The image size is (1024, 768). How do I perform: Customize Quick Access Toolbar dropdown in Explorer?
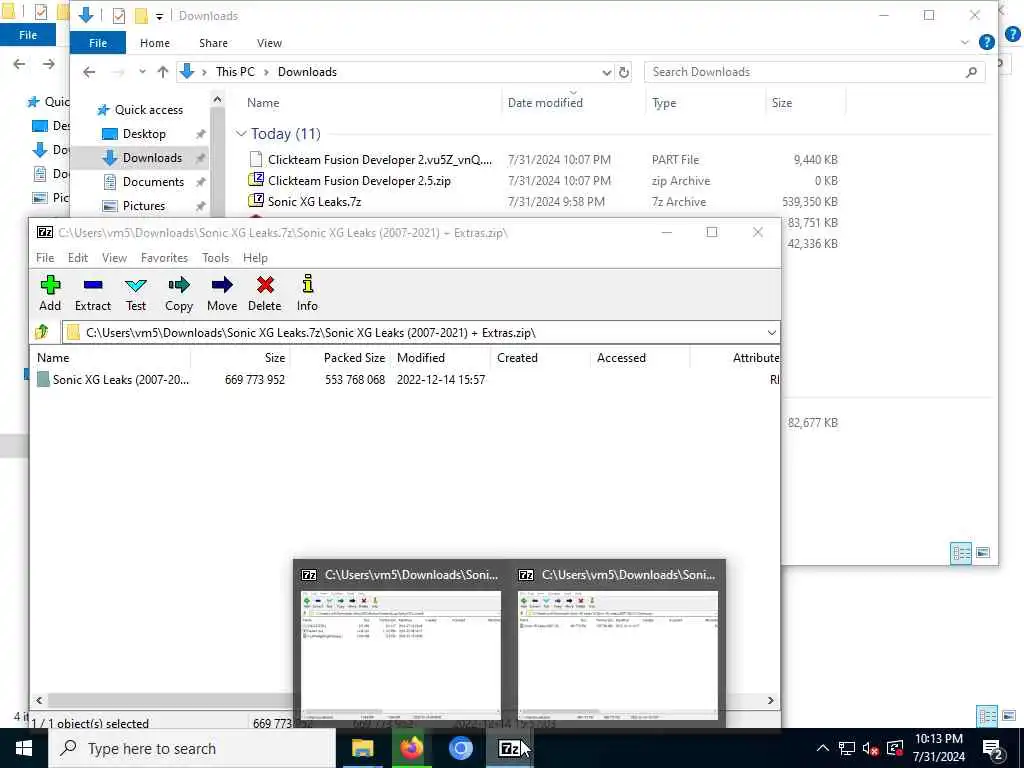pos(159,16)
